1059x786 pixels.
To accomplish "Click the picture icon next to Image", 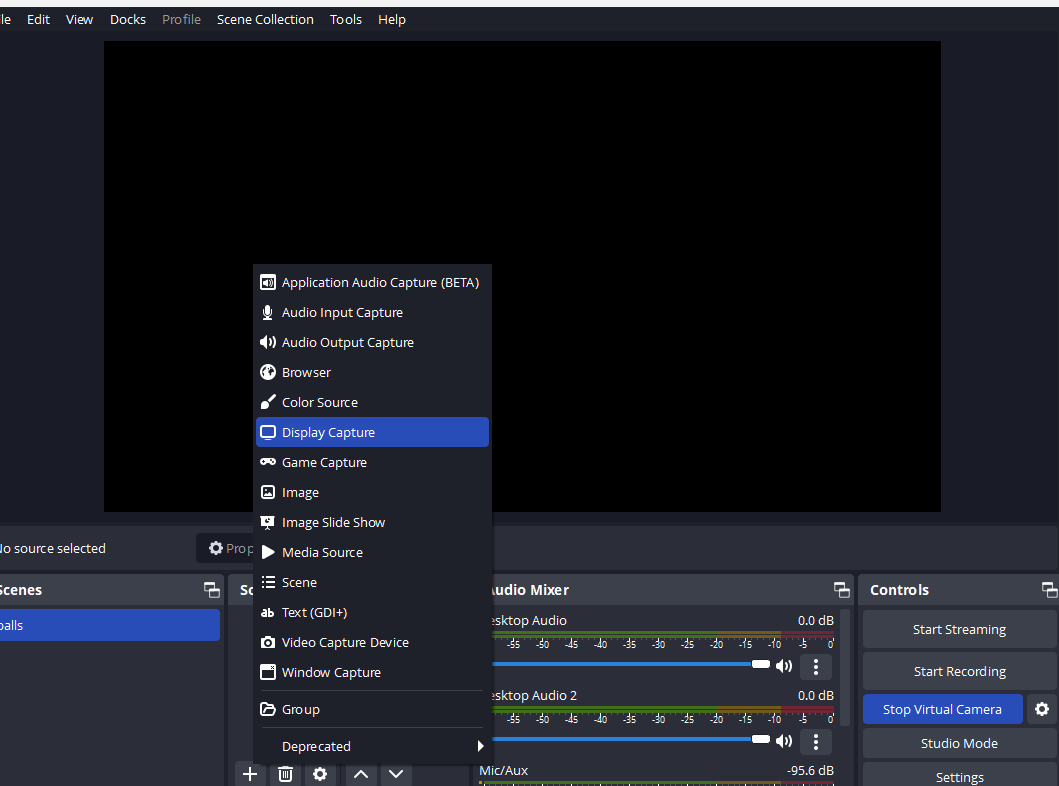I will pyautogui.click(x=268, y=492).
